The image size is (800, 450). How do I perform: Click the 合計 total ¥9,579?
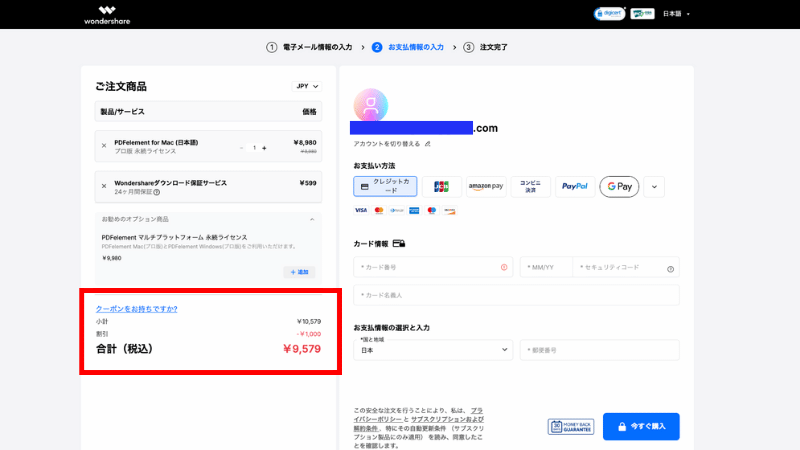tap(302, 349)
